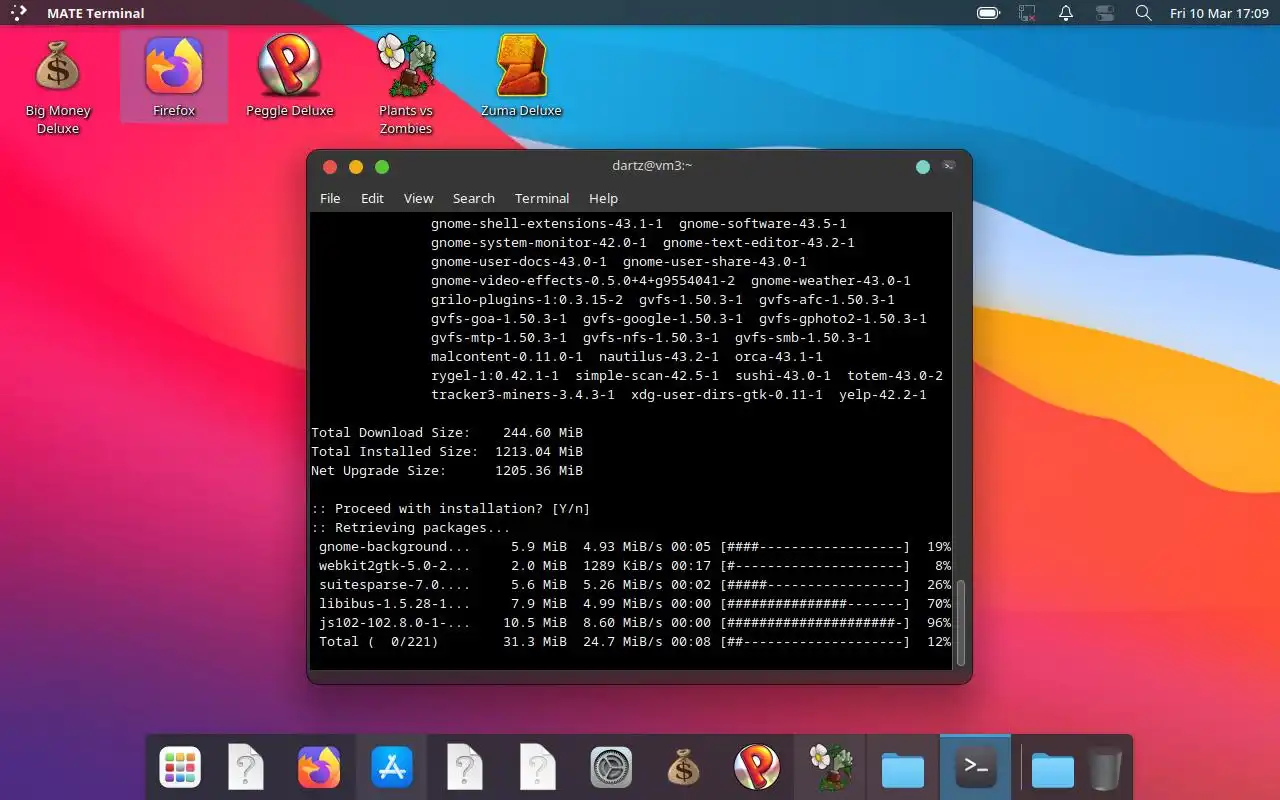Click the 'gvfs-google-1.50.3-1' package name

click(x=663, y=319)
